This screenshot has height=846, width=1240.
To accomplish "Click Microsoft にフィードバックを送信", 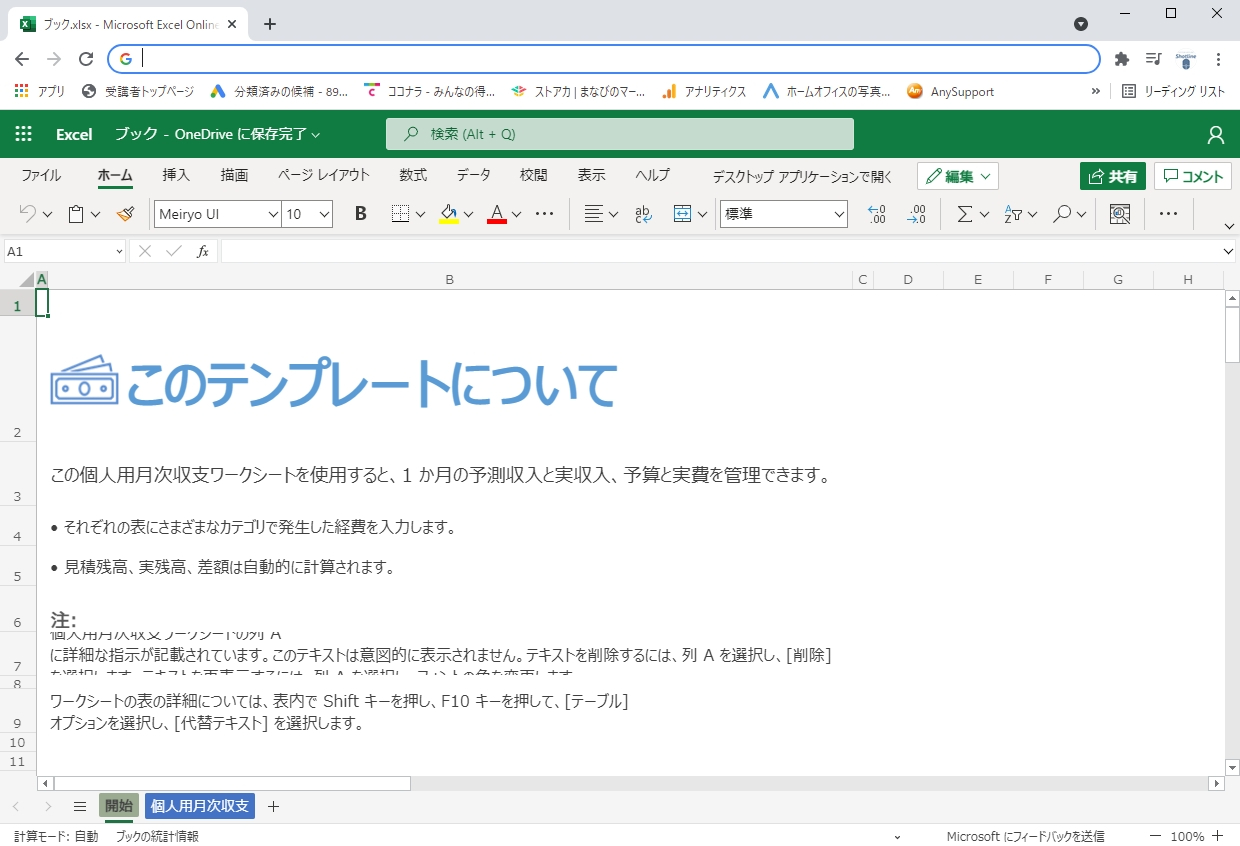I will pos(1025,836).
